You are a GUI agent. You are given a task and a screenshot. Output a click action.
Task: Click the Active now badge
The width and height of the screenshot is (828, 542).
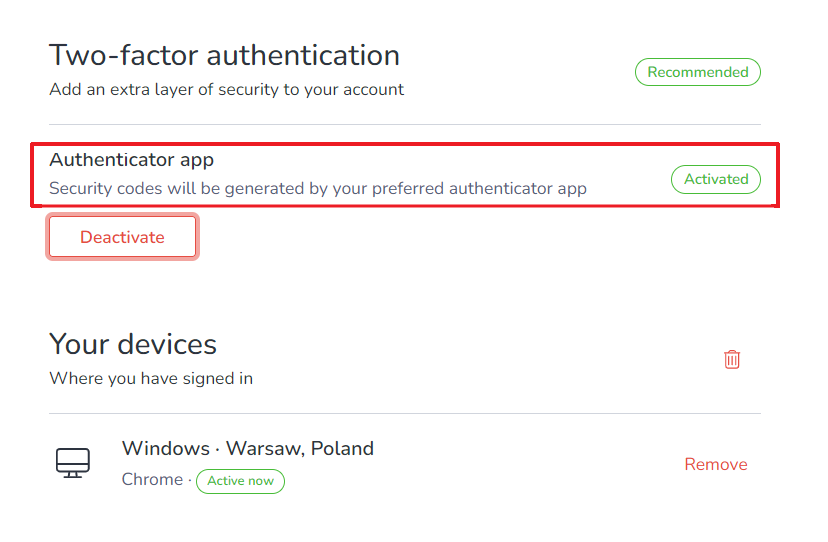pyautogui.click(x=240, y=481)
